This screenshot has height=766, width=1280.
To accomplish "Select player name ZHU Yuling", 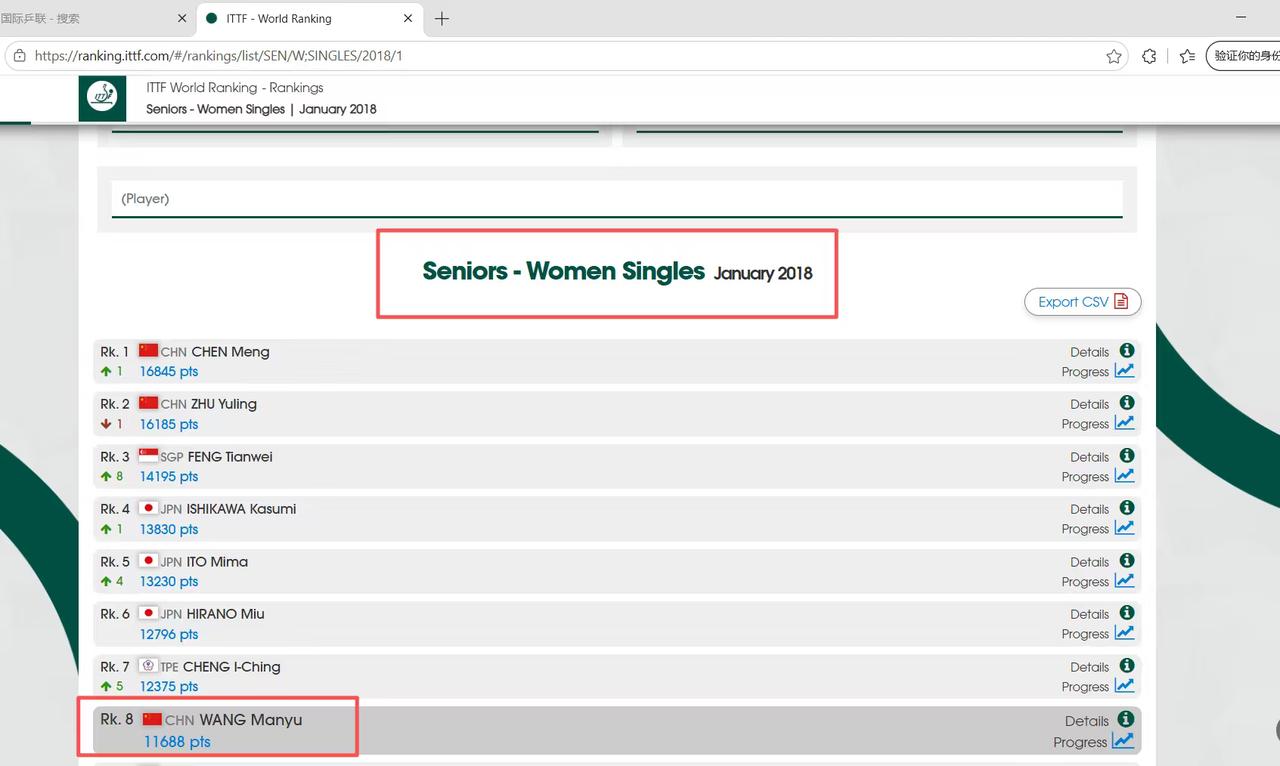I will pyautogui.click(x=224, y=404).
